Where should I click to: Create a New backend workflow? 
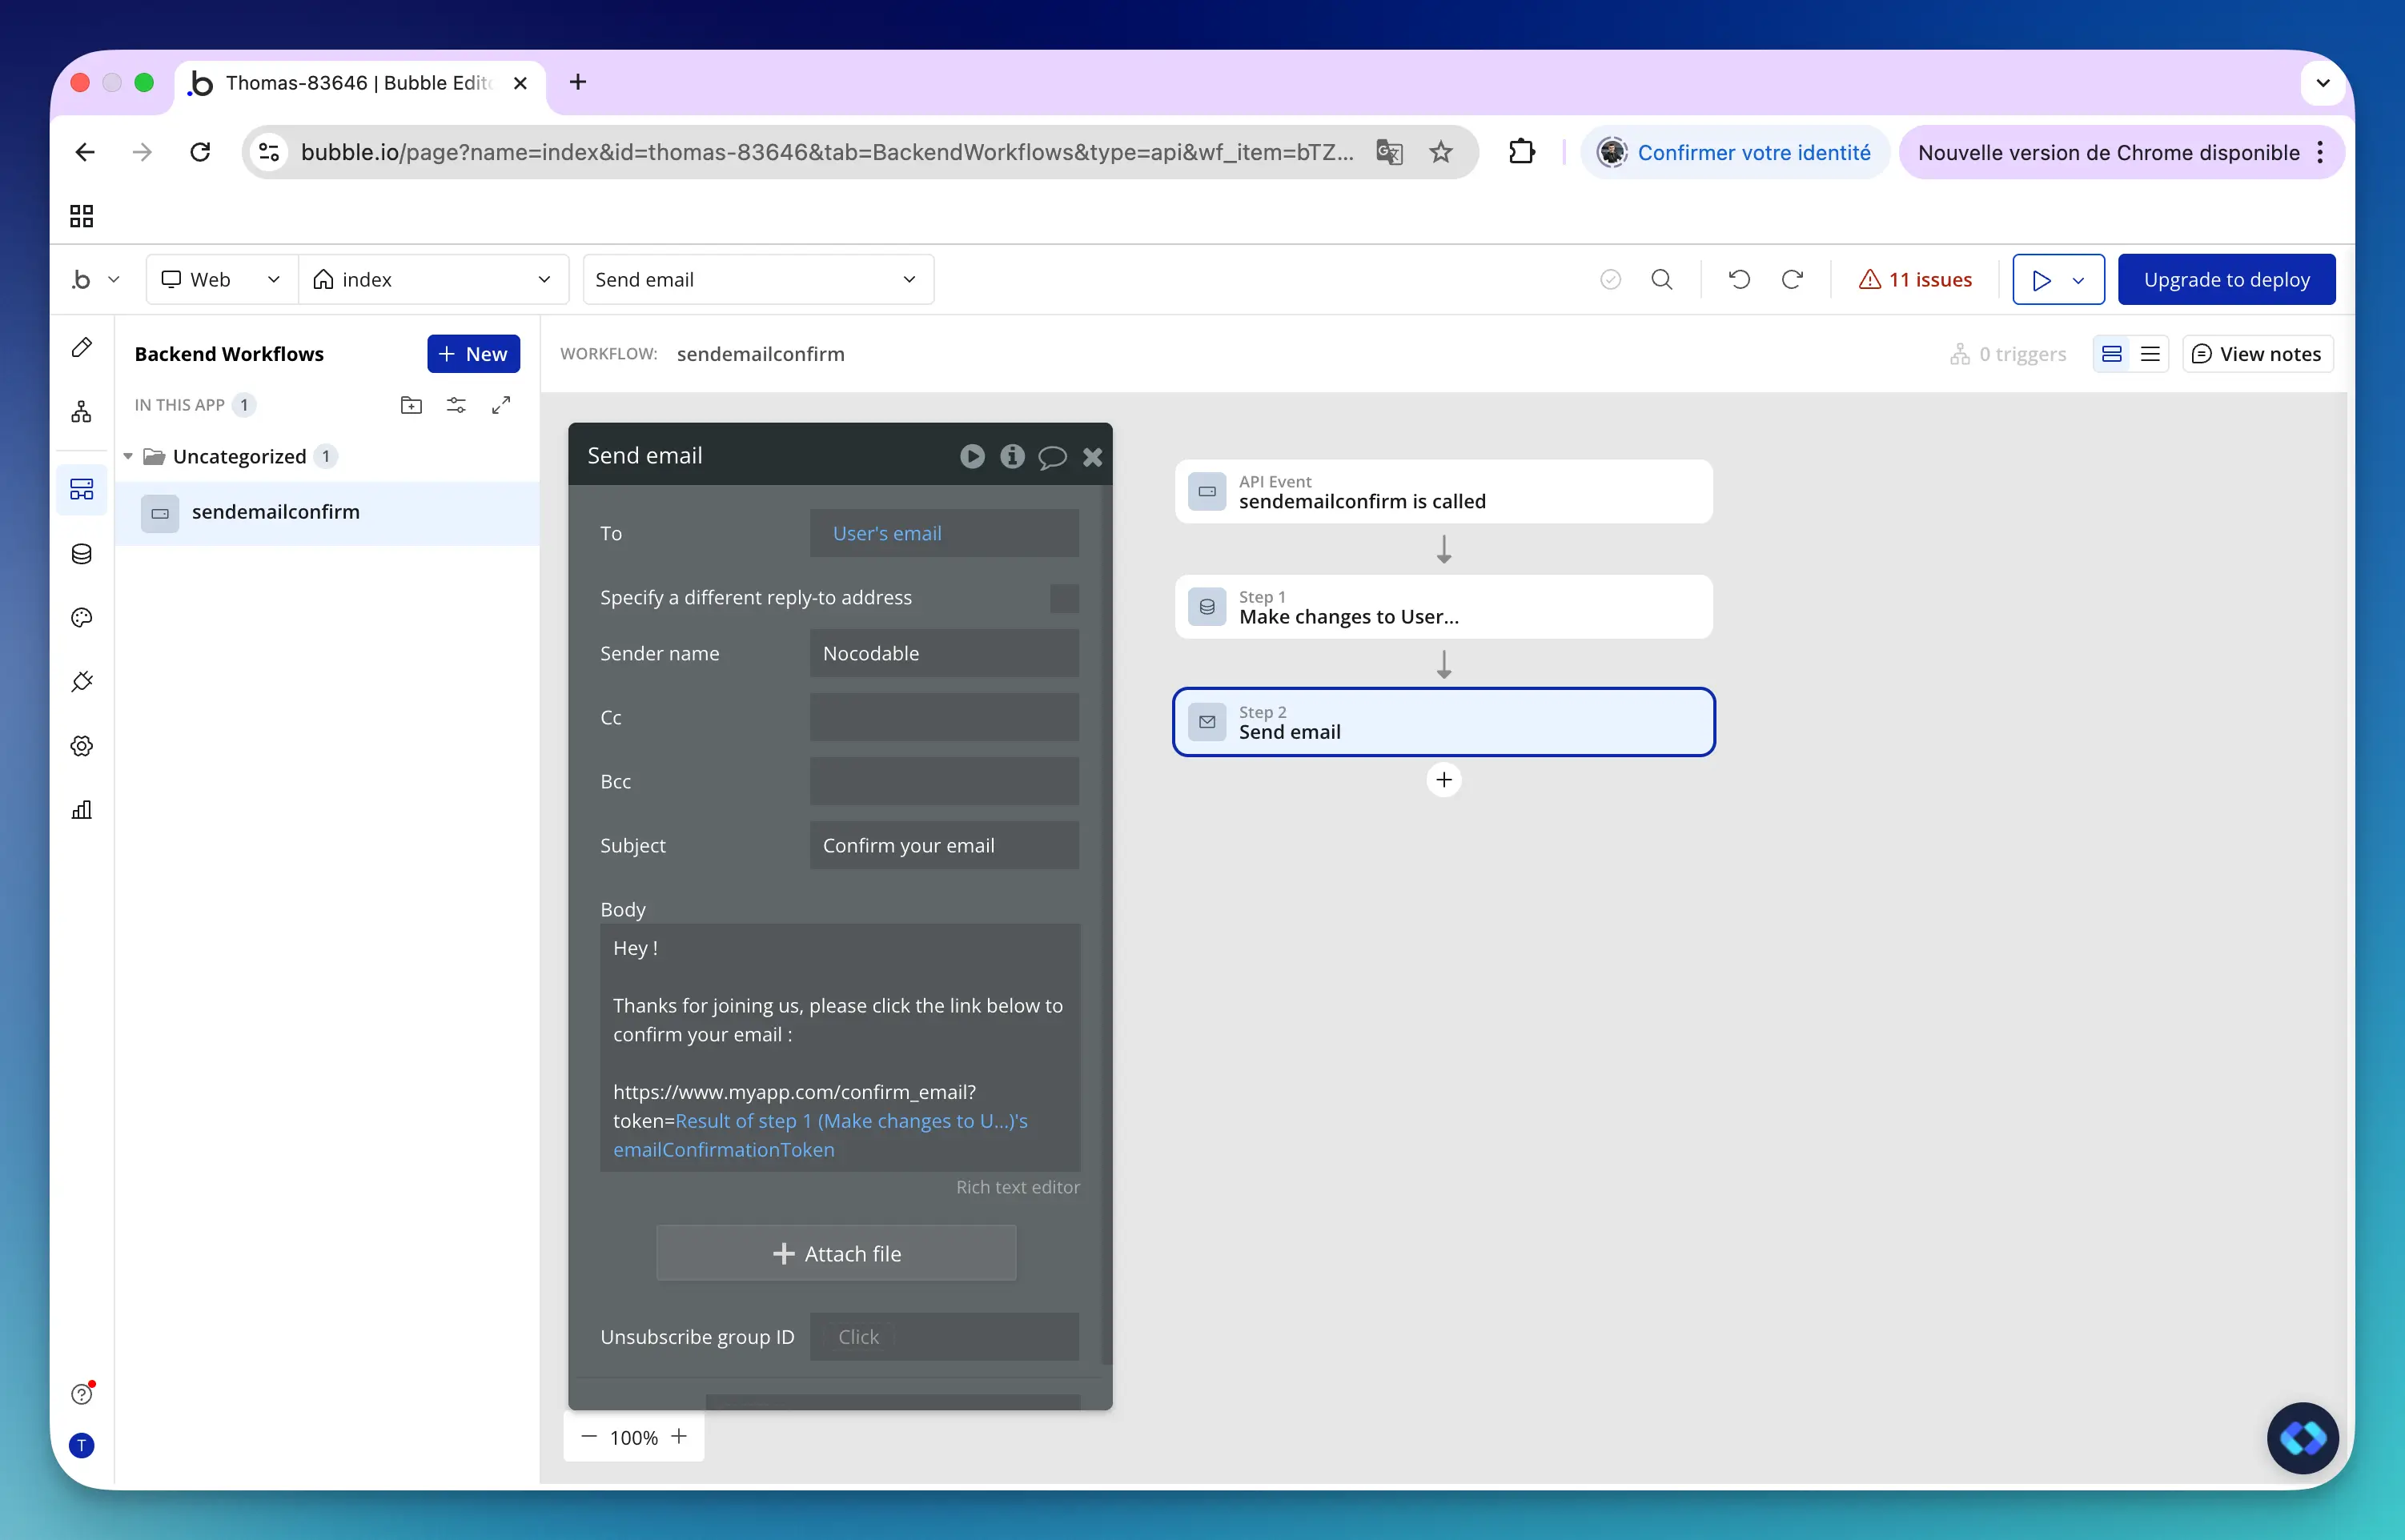[473, 354]
